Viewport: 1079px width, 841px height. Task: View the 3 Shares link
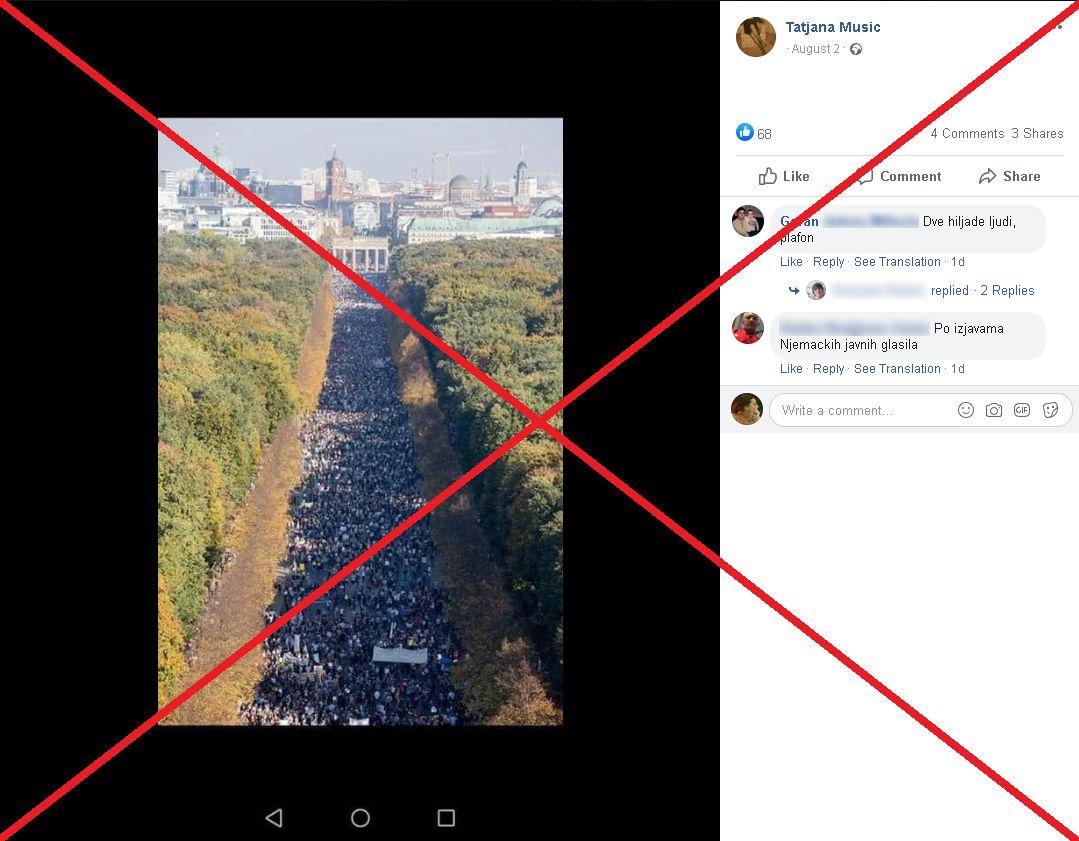point(1037,134)
